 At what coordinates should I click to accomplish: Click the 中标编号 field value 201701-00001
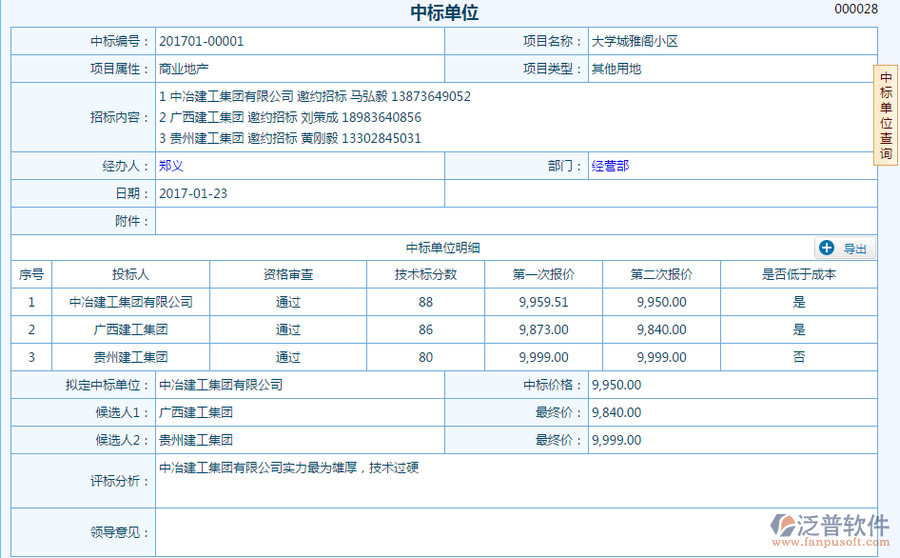pos(201,41)
